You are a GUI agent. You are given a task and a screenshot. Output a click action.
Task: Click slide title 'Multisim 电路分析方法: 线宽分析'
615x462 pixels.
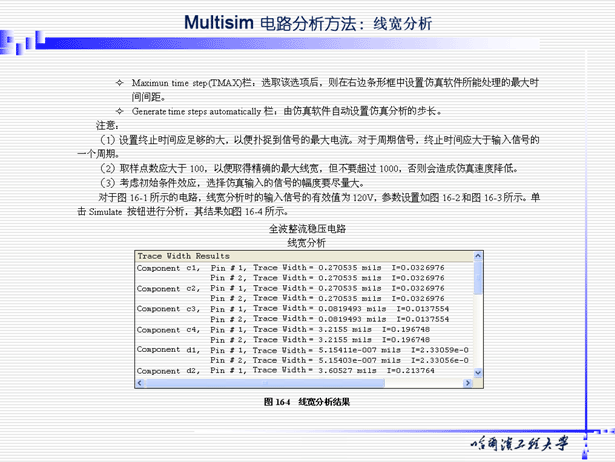pos(308,23)
